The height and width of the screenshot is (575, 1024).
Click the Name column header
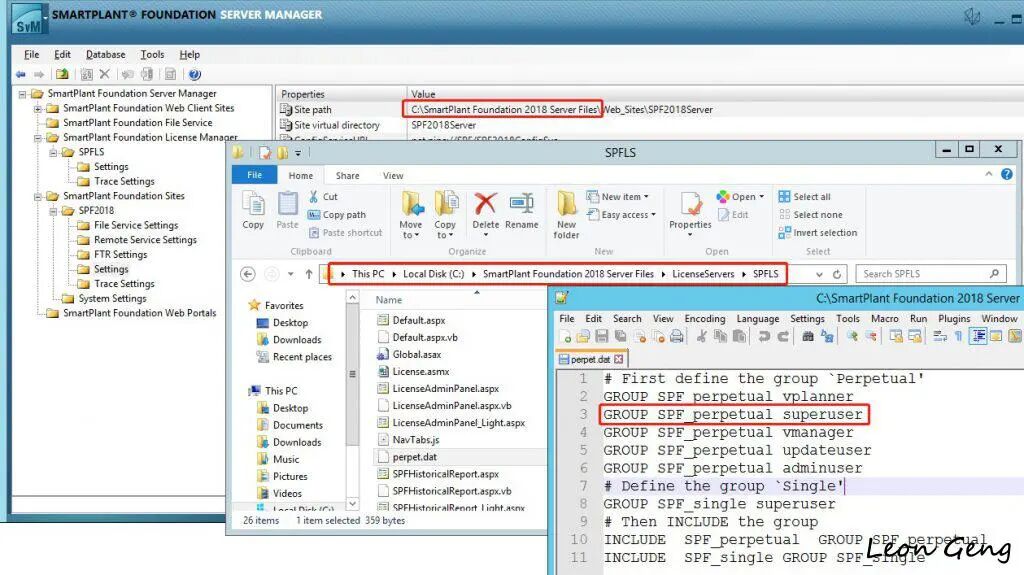click(389, 300)
